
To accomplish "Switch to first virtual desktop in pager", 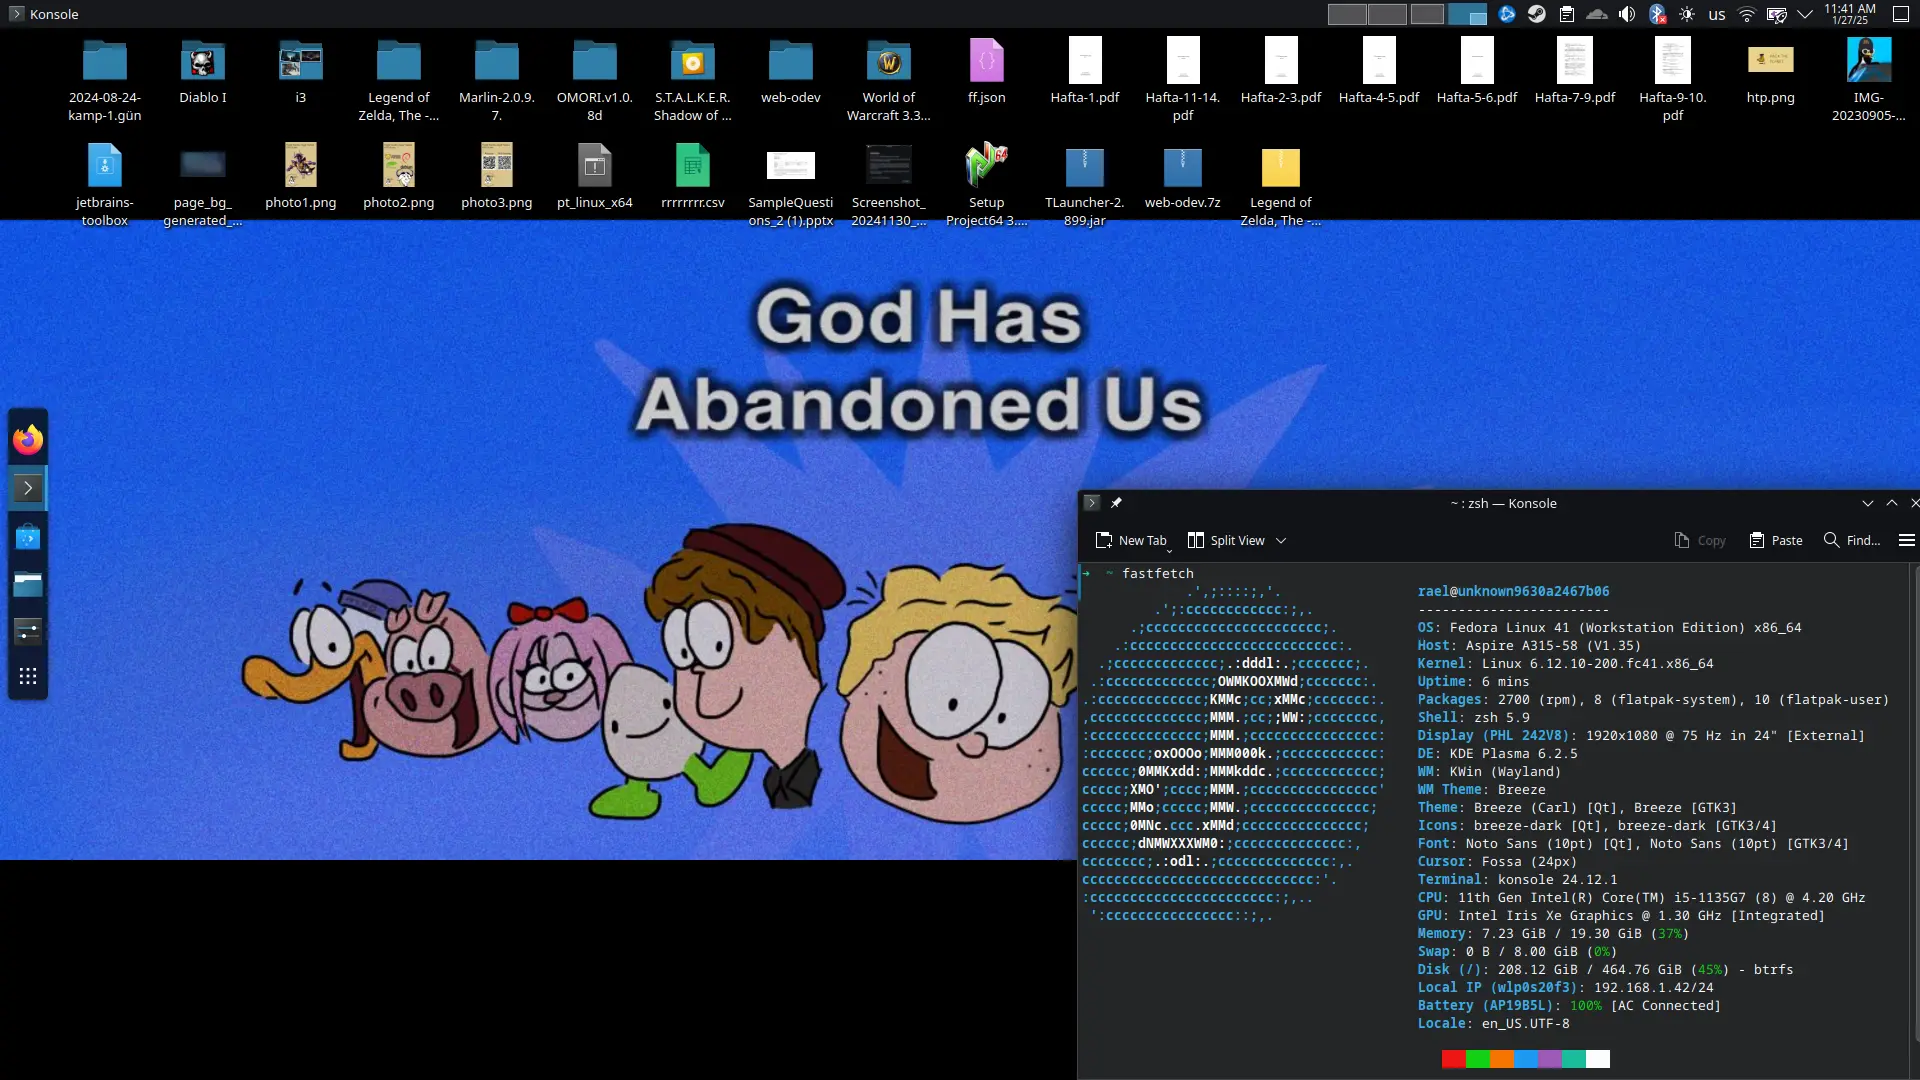I will point(1347,14).
